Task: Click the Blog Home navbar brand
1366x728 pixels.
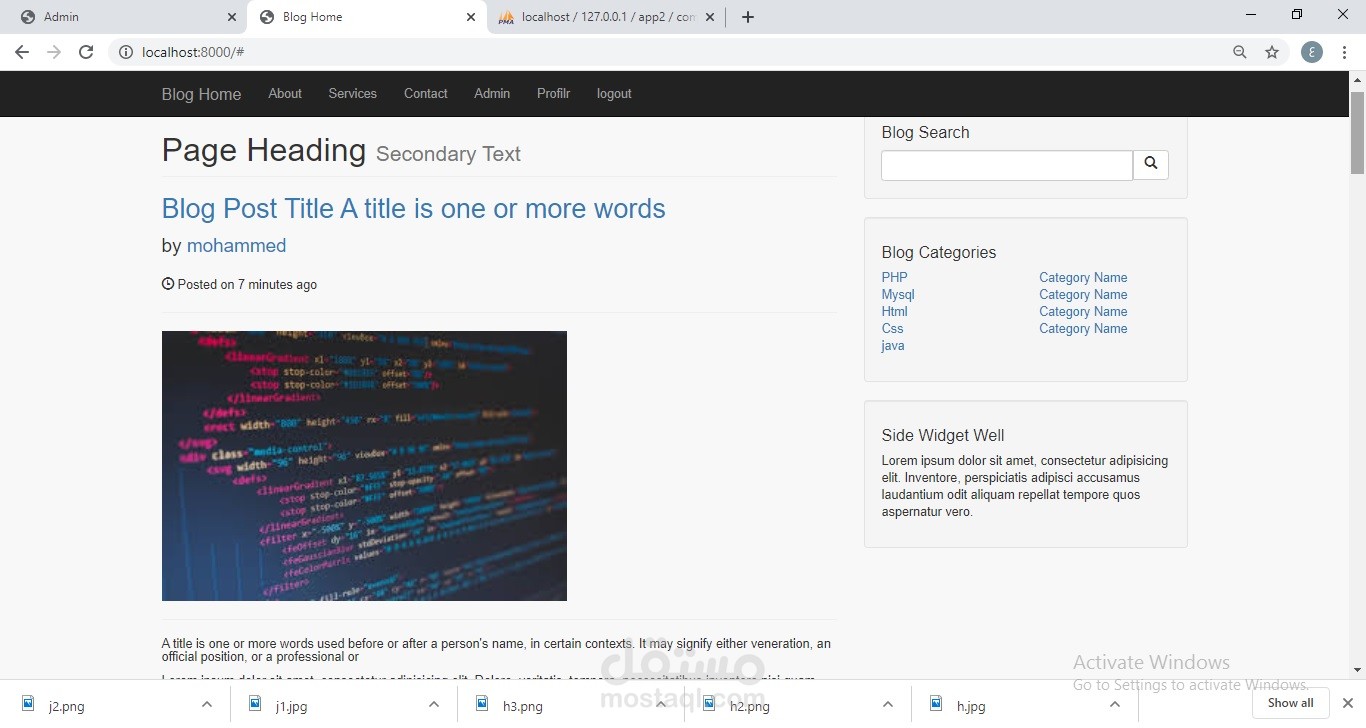Action: point(201,94)
